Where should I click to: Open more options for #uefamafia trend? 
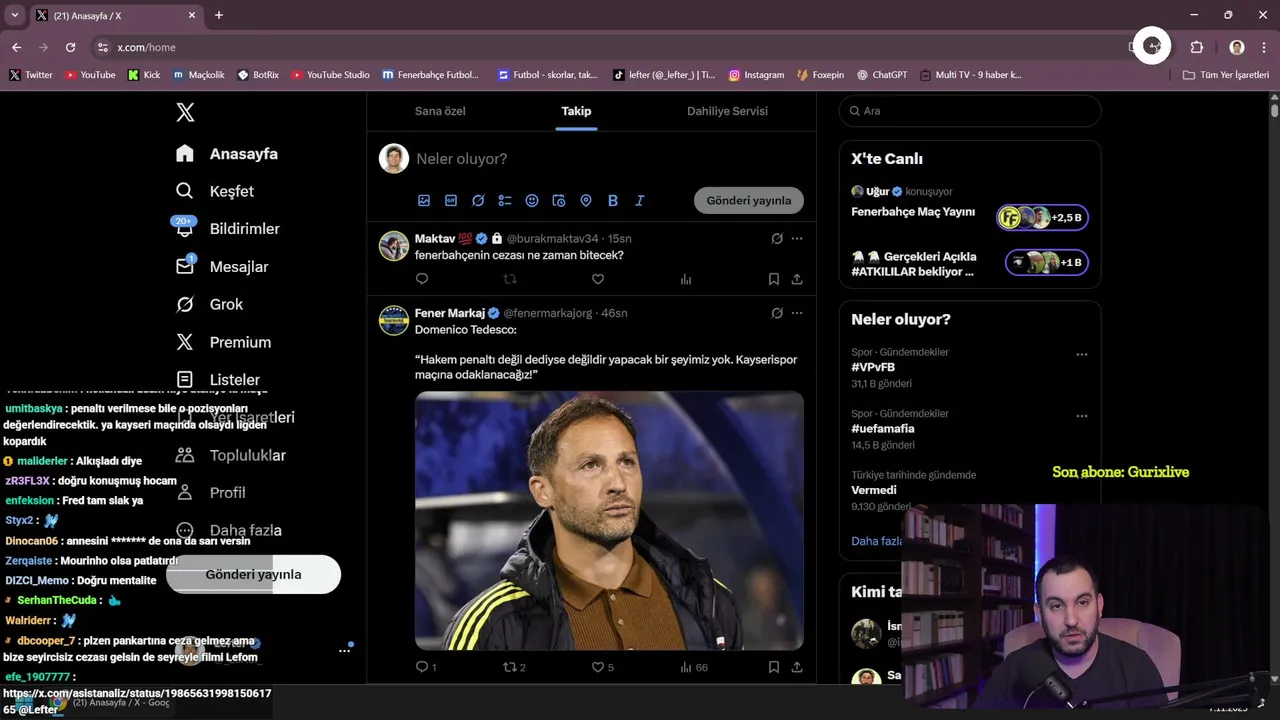pos(1081,415)
